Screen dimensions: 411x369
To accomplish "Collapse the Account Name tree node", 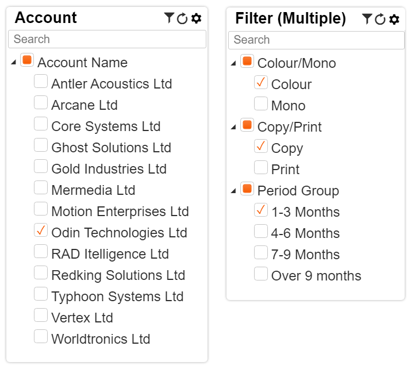I will (x=14, y=62).
